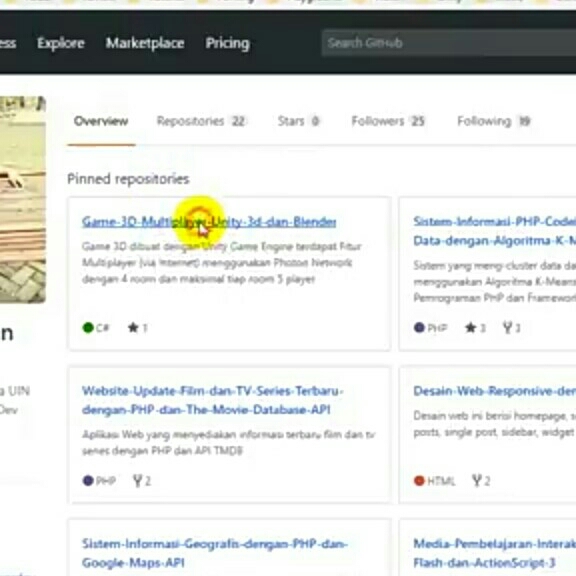Click the Sistem yang meng-cluster data description

pyautogui.click(x=494, y=281)
